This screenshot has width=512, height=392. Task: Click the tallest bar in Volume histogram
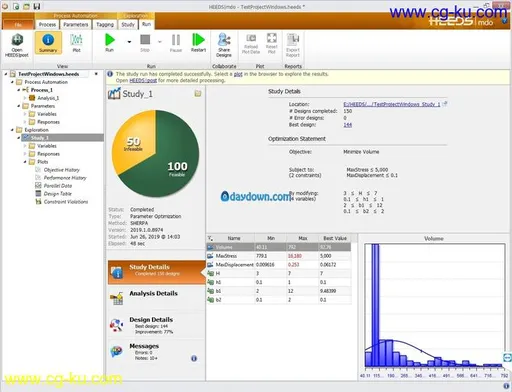375,305
